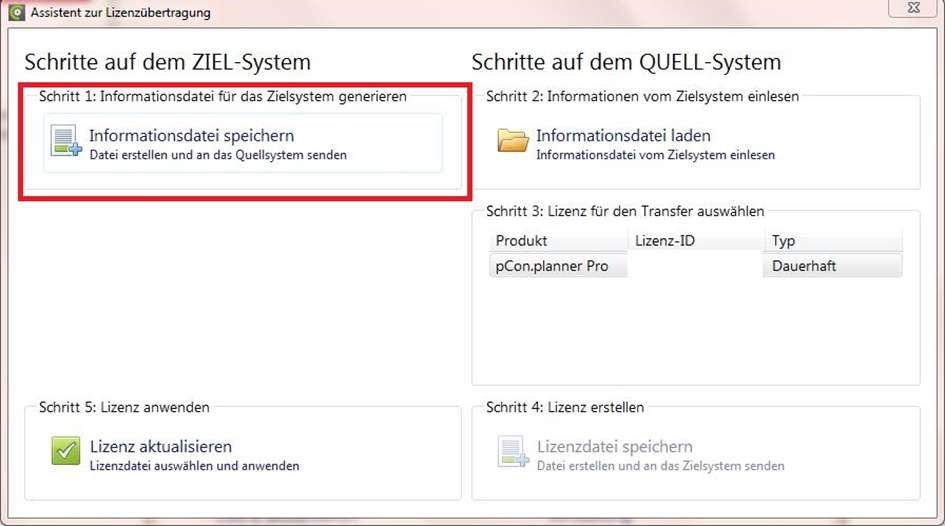This screenshot has height=526, width=945.
Task: Click the 'Schritt 5: Lizenz anwenden' group label
Action: pyautogui.click(x=124, y=407)
